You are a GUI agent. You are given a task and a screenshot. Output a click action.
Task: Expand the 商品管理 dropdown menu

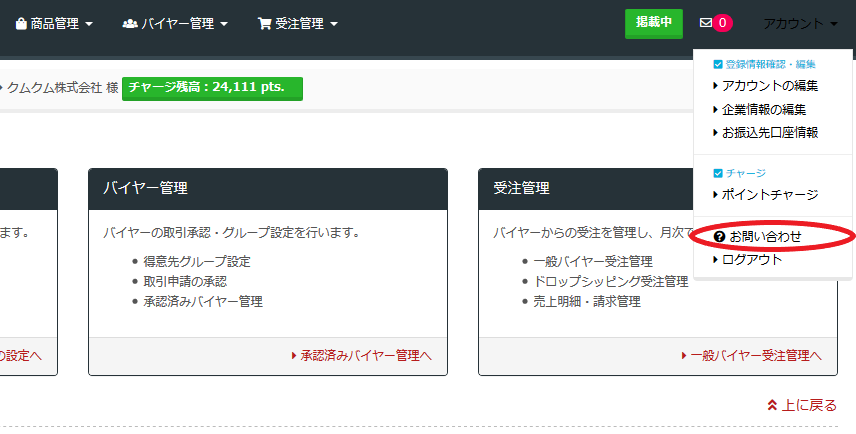click(55, 23)
